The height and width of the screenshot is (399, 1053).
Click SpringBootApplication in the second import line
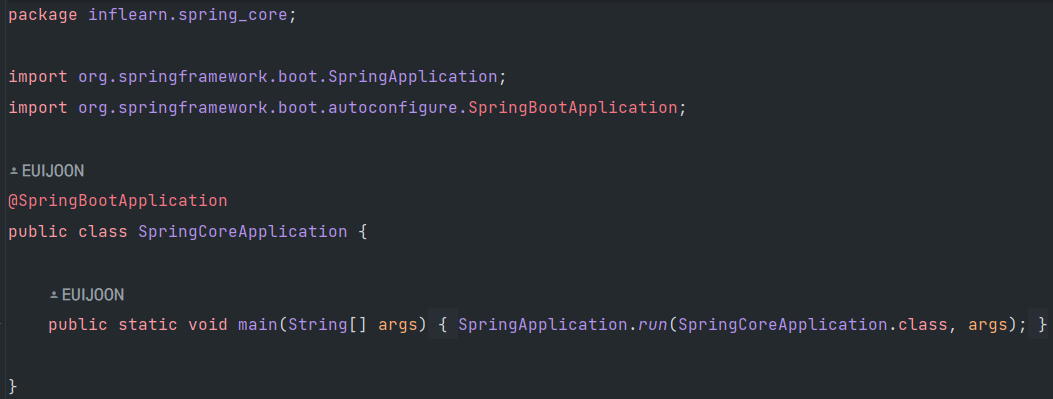[x=573, y=107]
